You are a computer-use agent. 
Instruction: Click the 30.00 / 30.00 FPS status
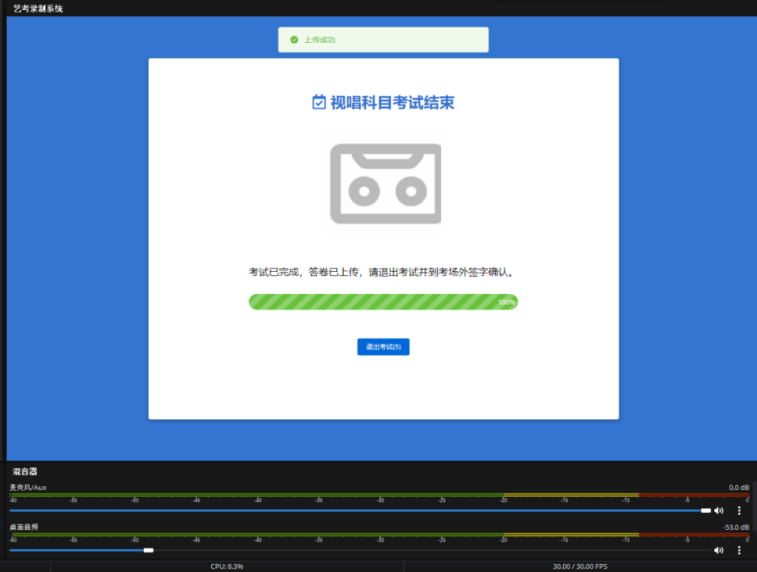[x=580, y=566]
